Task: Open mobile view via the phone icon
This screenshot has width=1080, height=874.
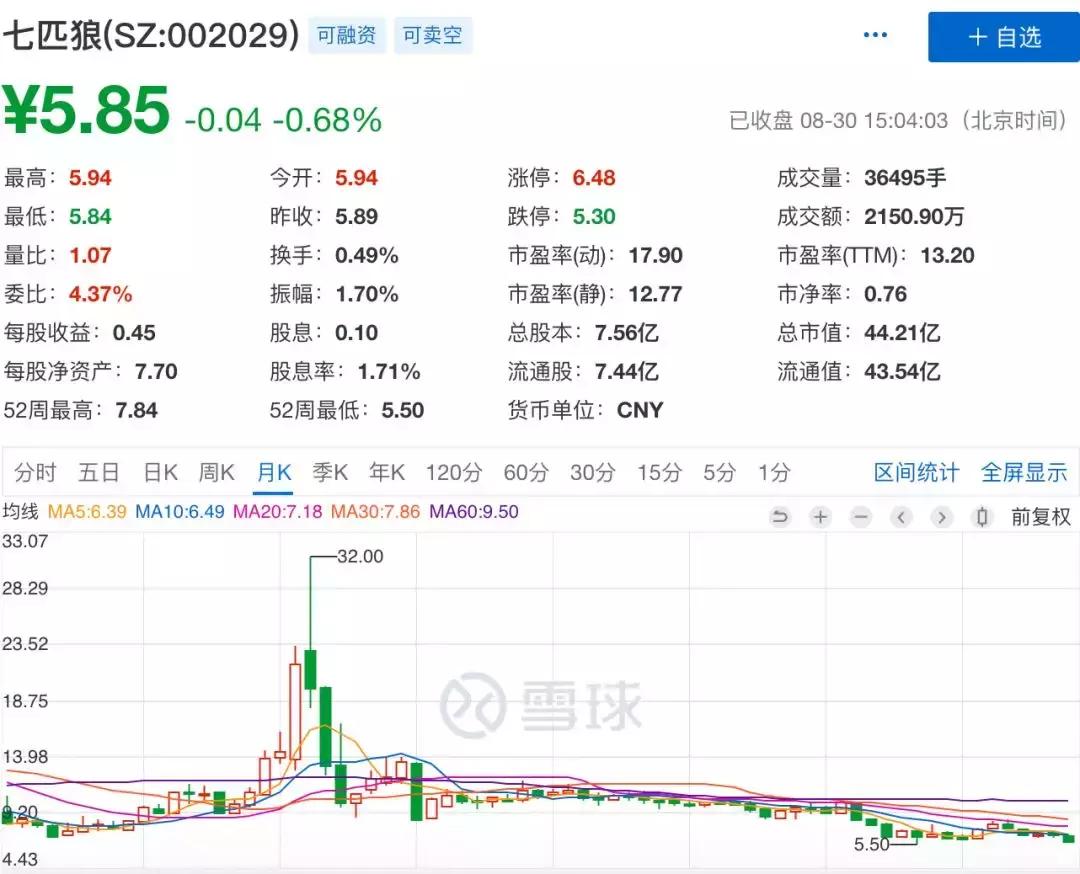Action: [x=982, y=517]
